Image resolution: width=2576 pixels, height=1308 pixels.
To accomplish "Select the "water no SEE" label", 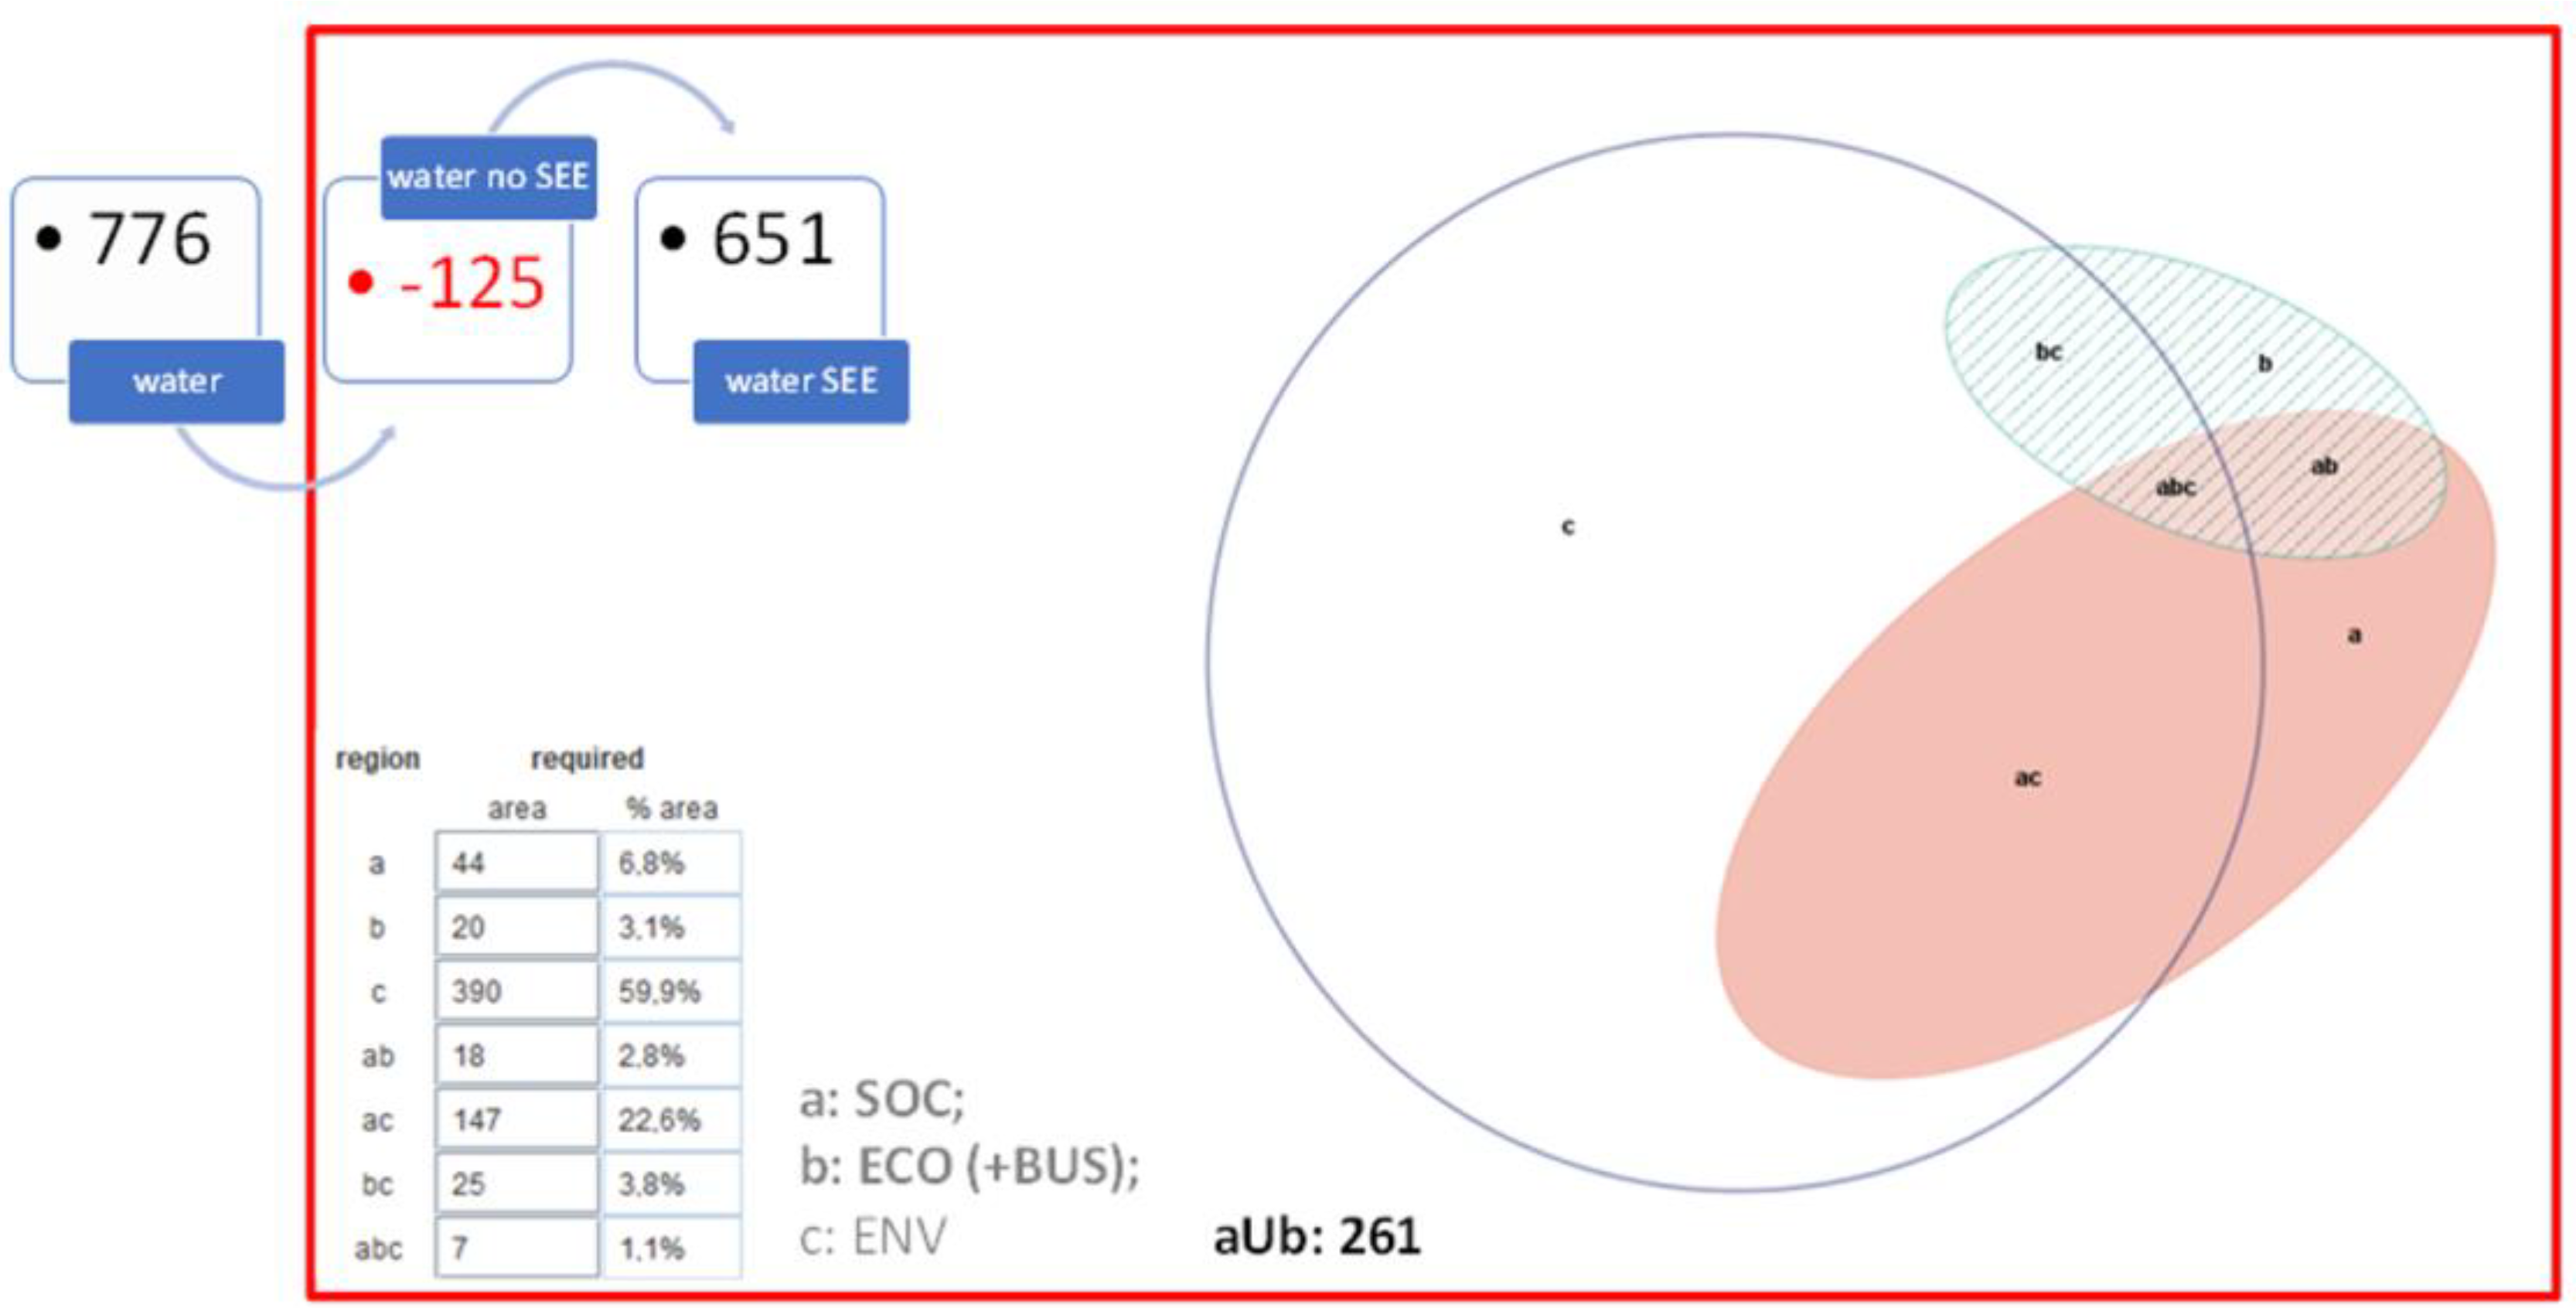I will pyautogui.click(x=488, y=177).
